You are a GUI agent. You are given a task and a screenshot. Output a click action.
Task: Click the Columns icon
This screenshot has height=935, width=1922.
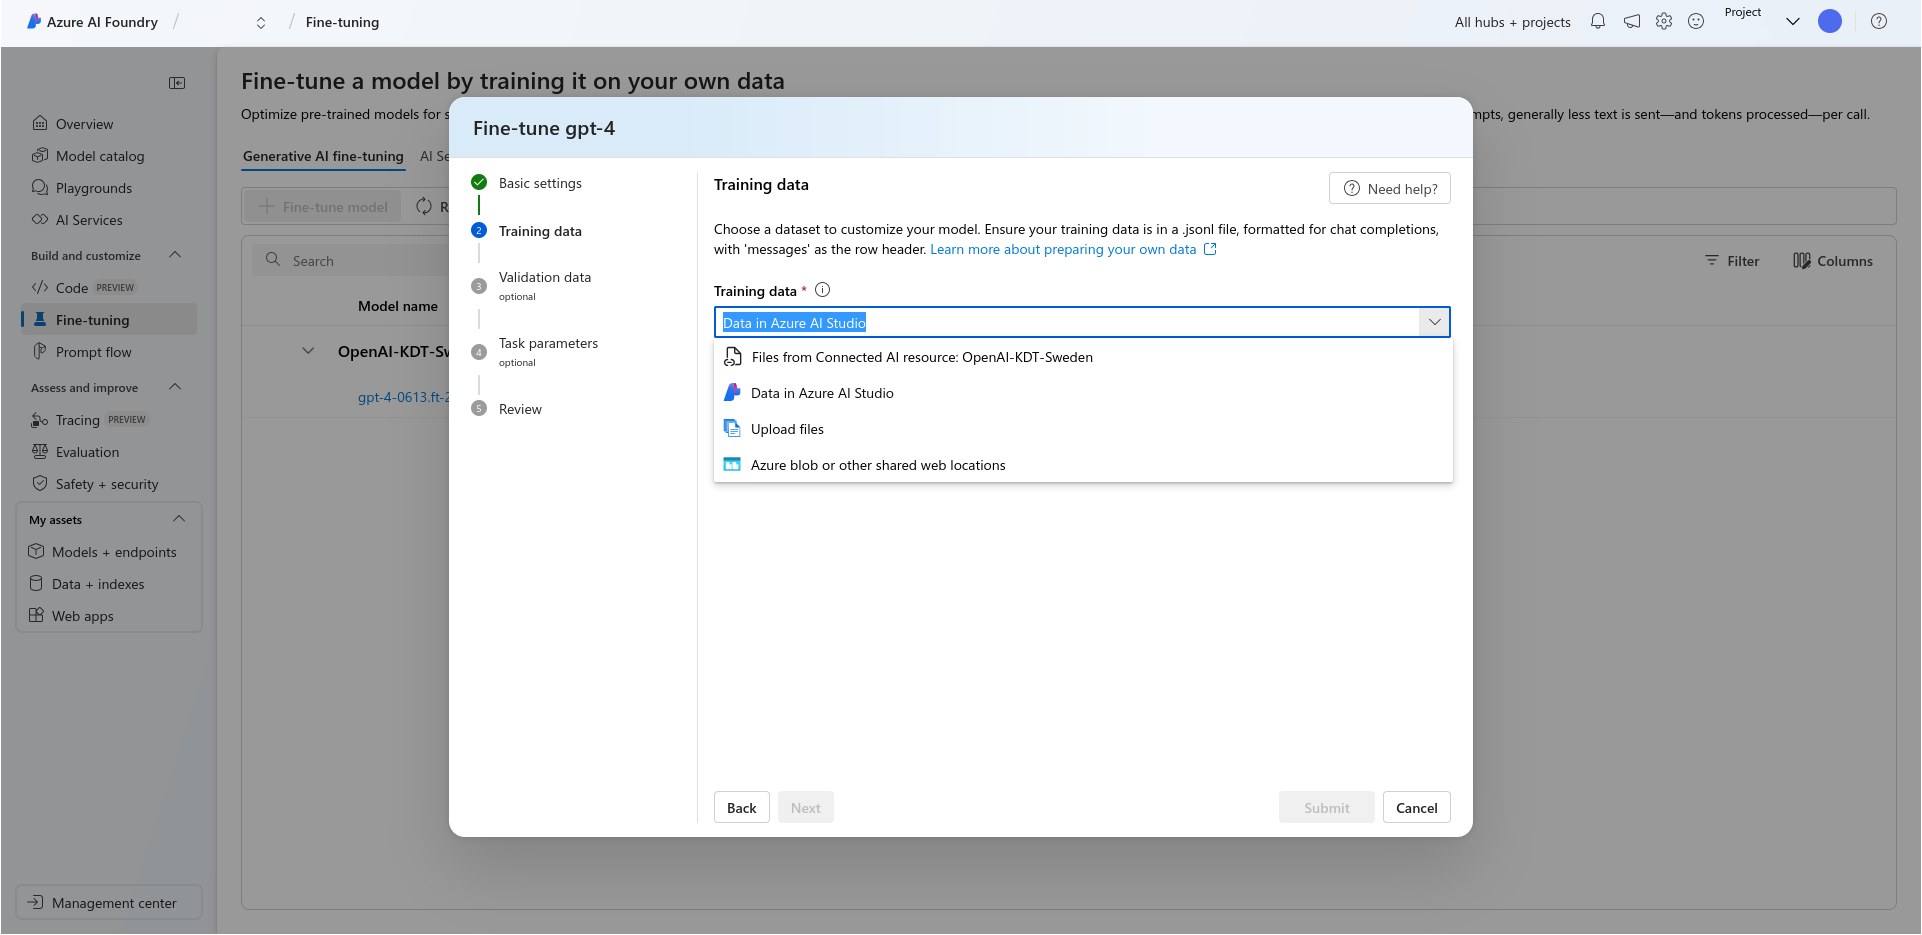point(1802,261)
